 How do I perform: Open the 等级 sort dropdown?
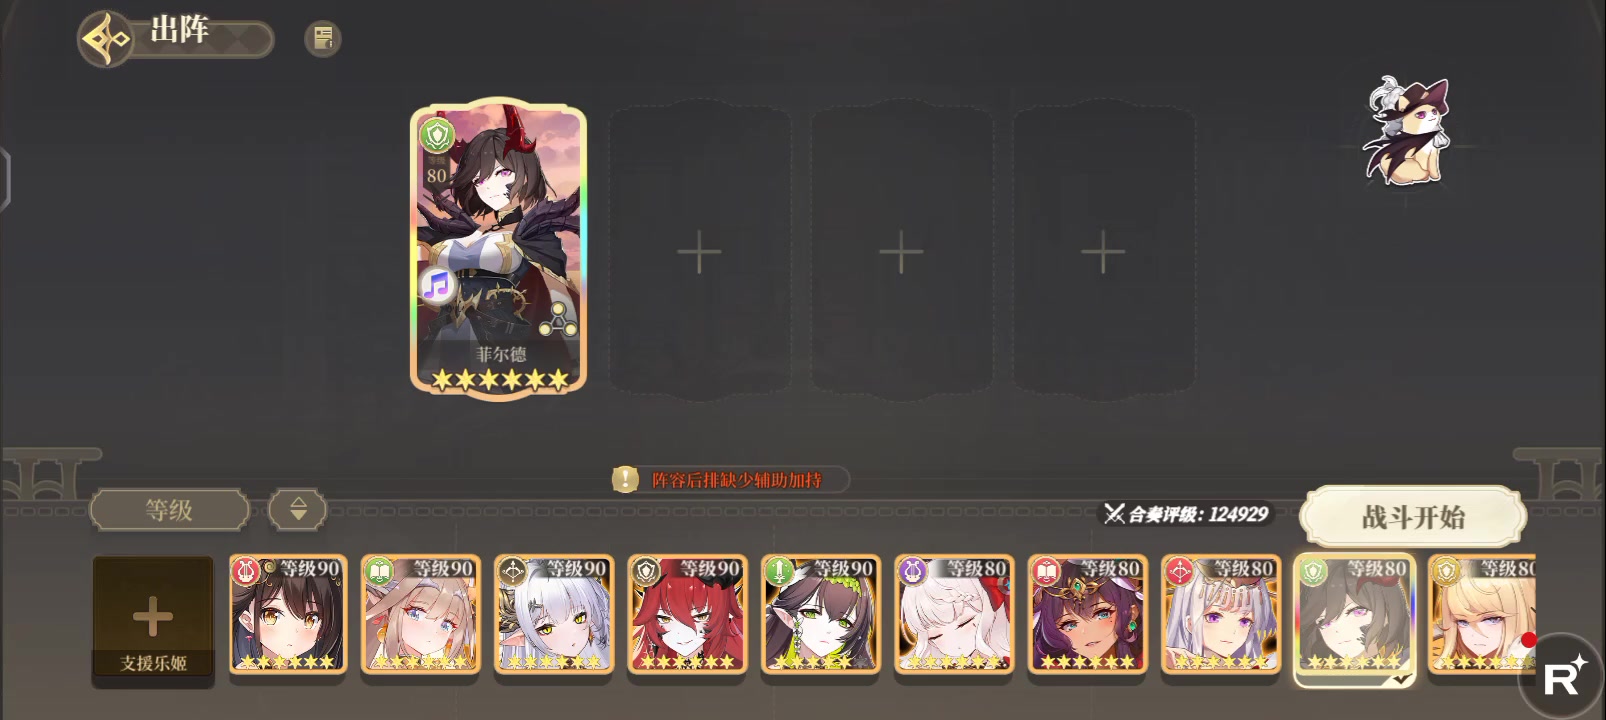tap(169, 509)
